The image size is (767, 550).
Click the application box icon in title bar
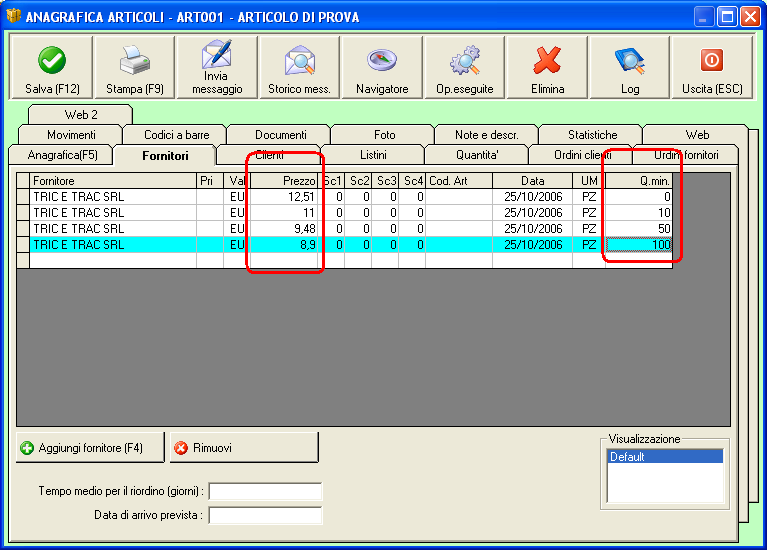(x=13, y=16)
